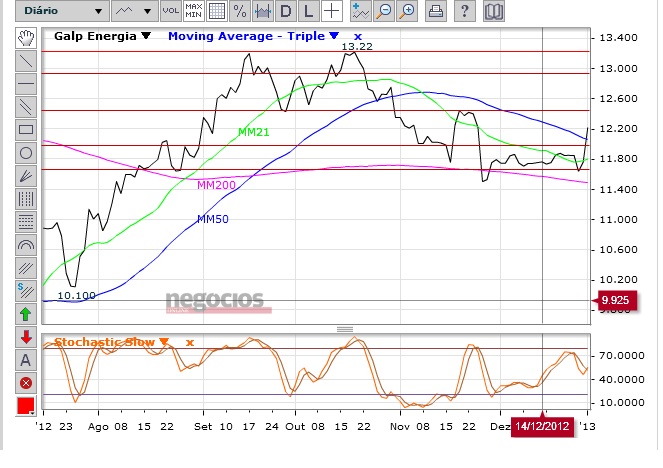The width and height of the screenshot is (663, 468).
Task: Select the horizontal retracement lines tool
Action: click(x=26, y=222)
